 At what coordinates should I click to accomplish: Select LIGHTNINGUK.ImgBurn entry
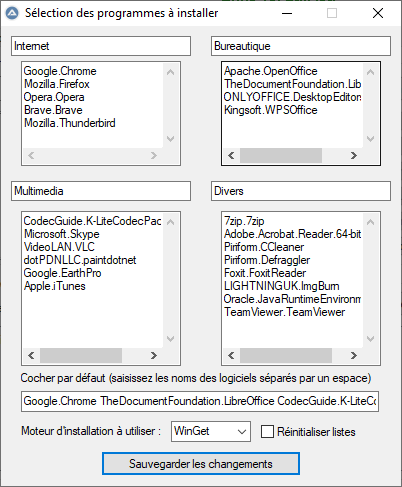coord(282,286)
